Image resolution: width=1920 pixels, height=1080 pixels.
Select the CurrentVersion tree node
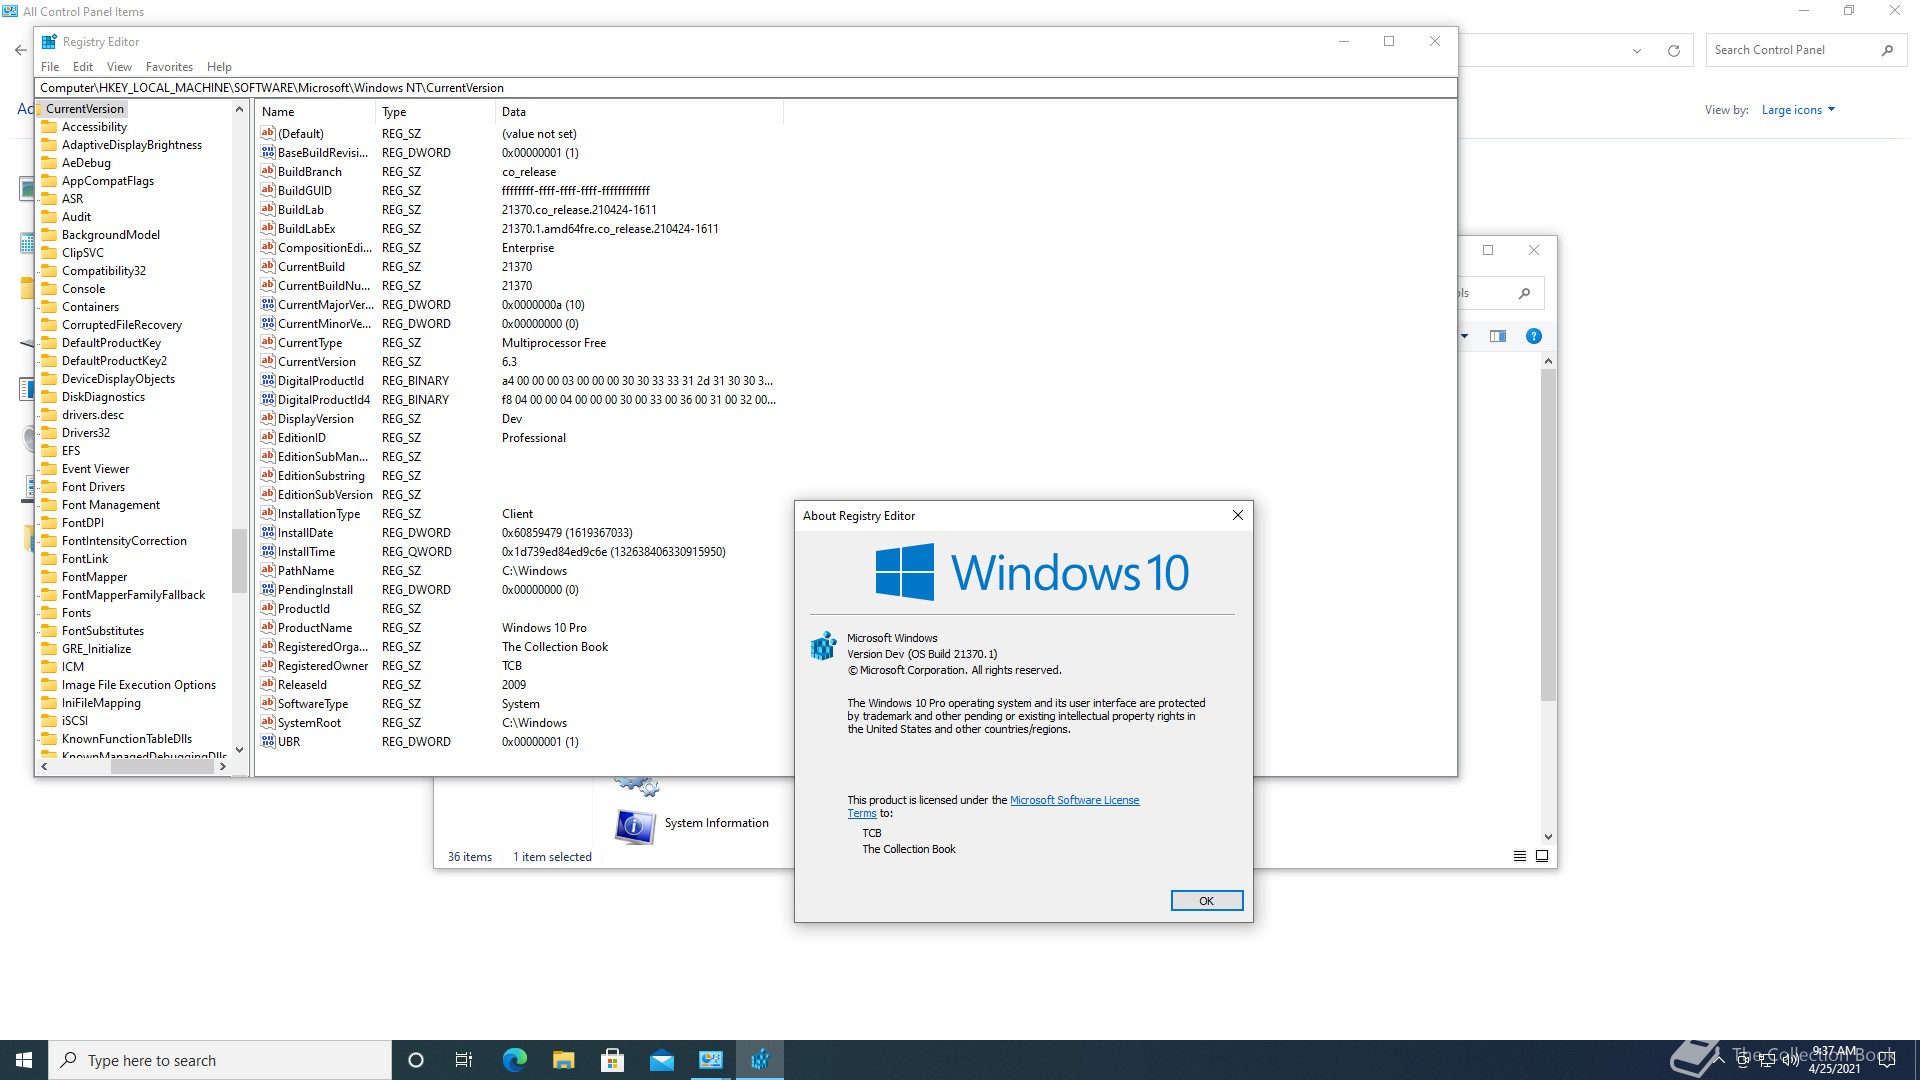84,109
